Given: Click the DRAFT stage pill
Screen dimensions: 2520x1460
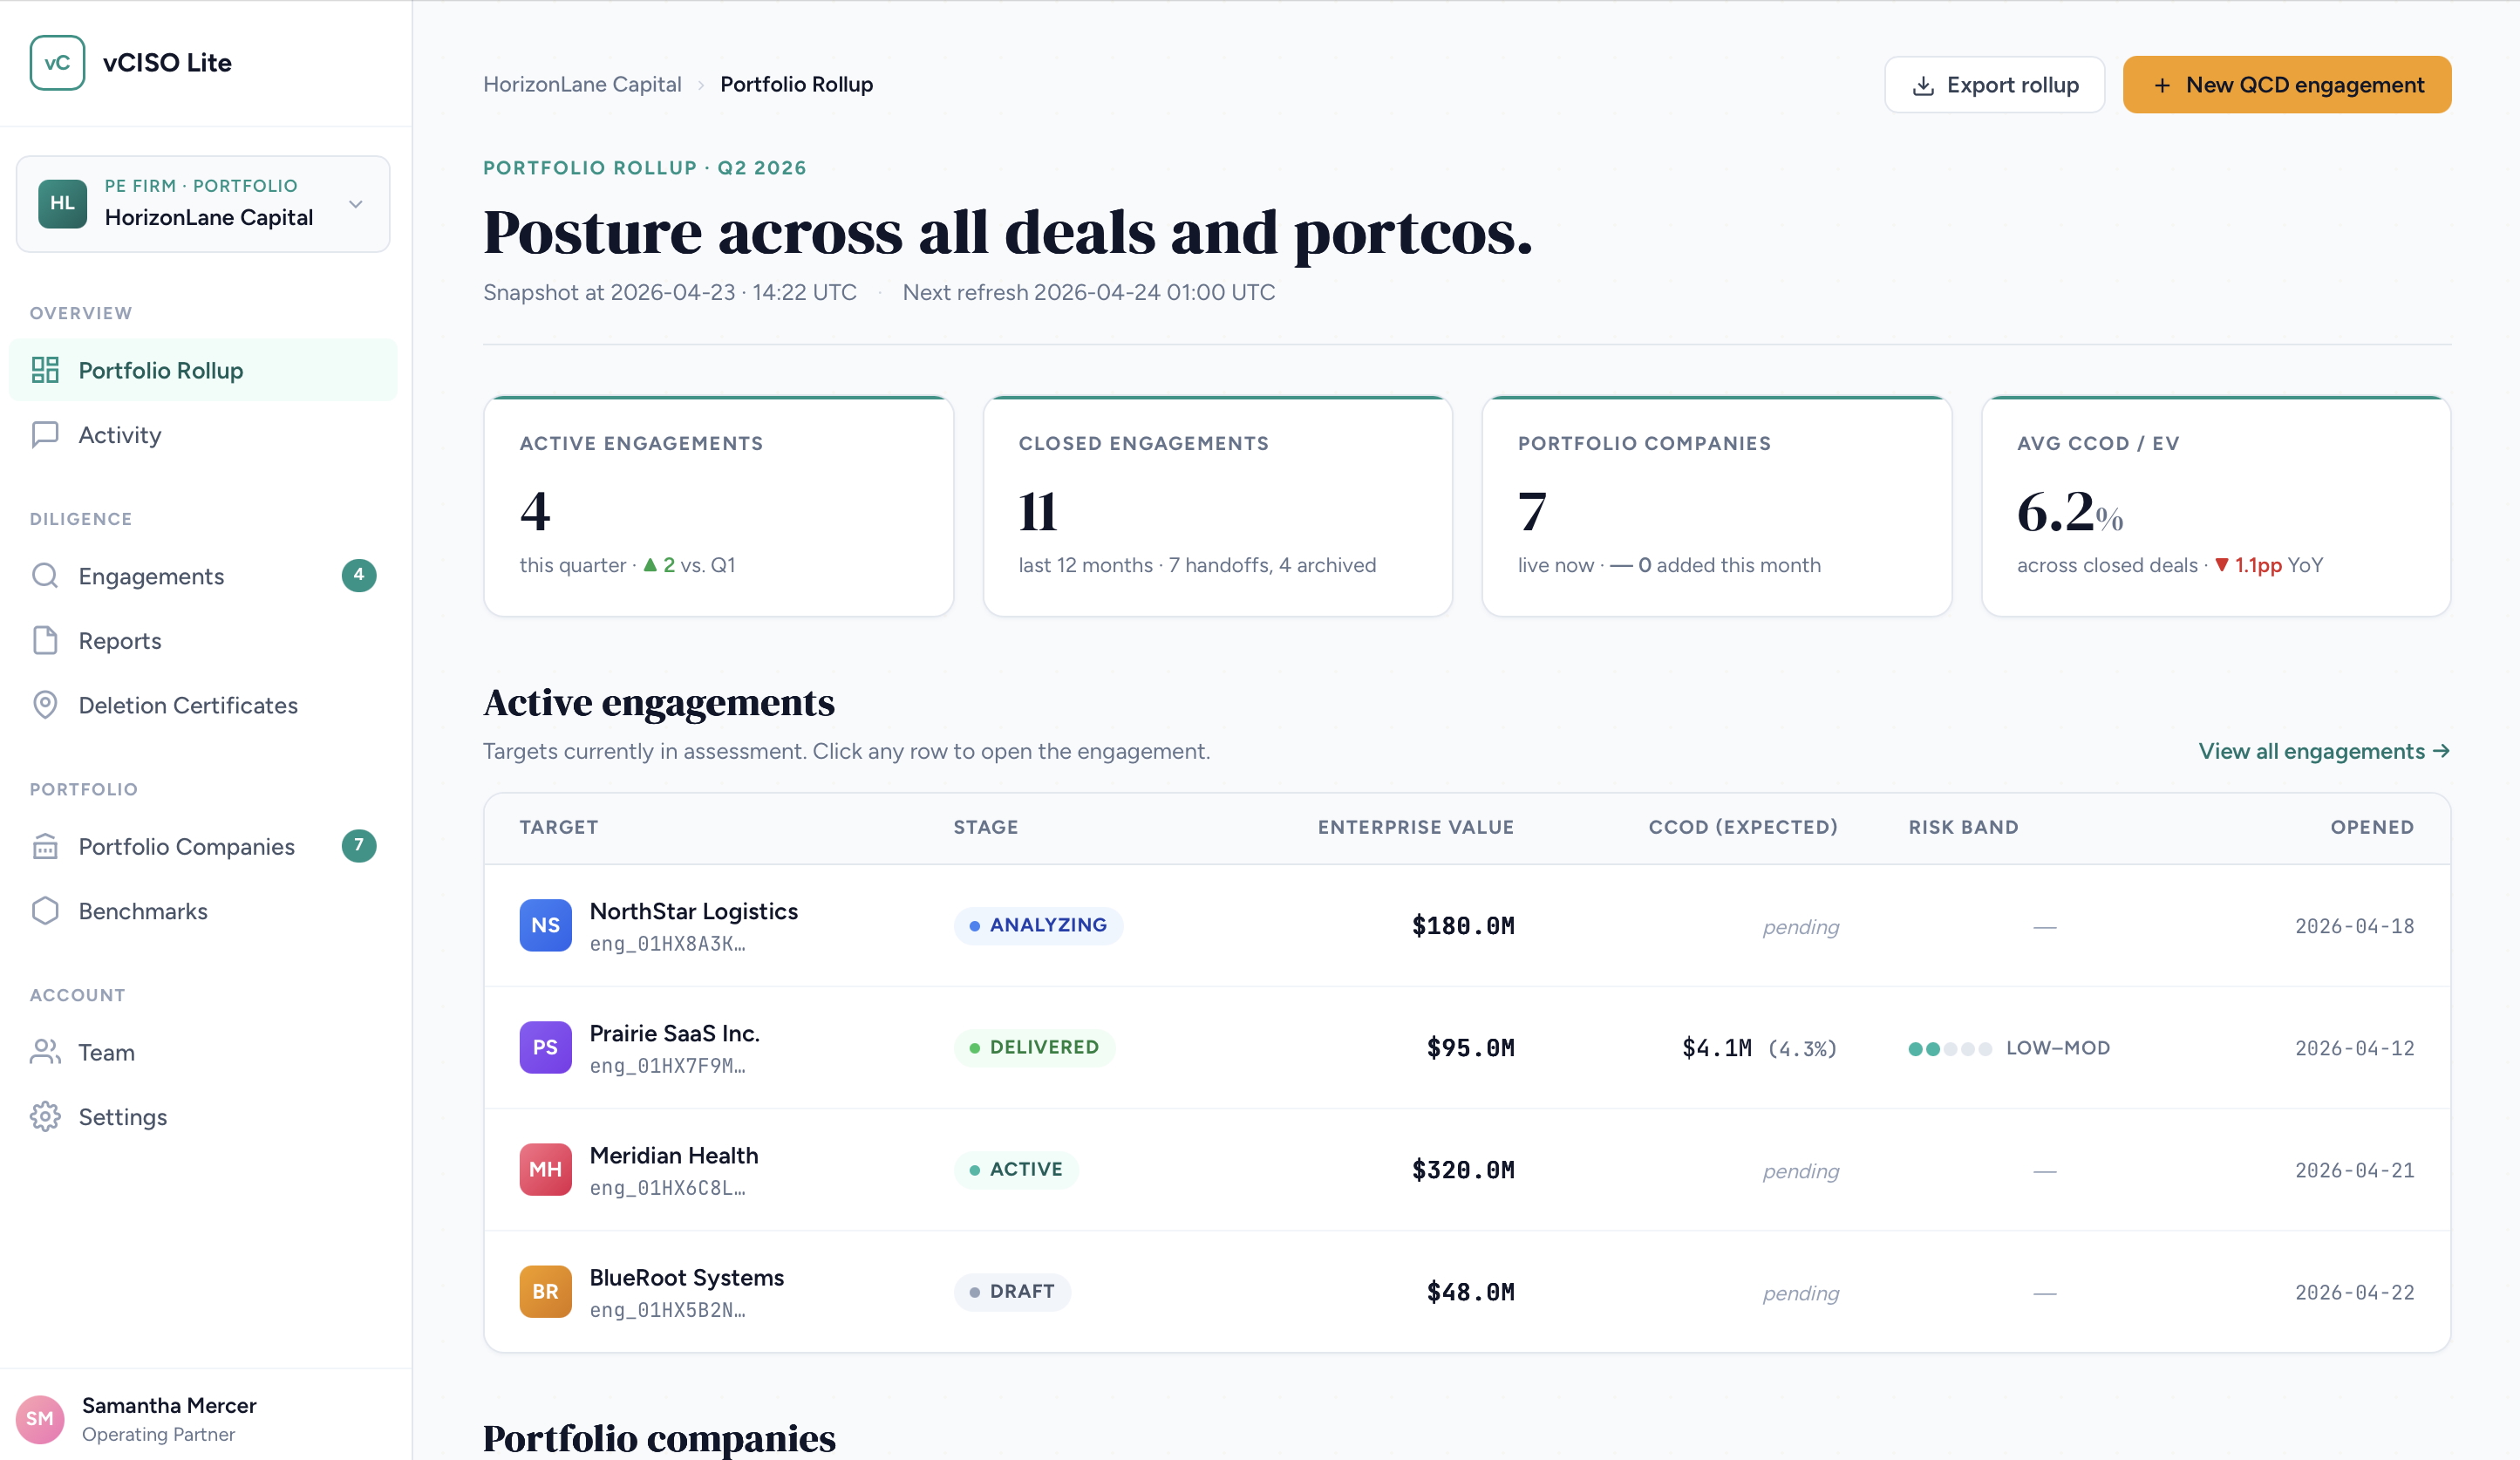Looking at the screenshot, I should pos(1012,1291).
